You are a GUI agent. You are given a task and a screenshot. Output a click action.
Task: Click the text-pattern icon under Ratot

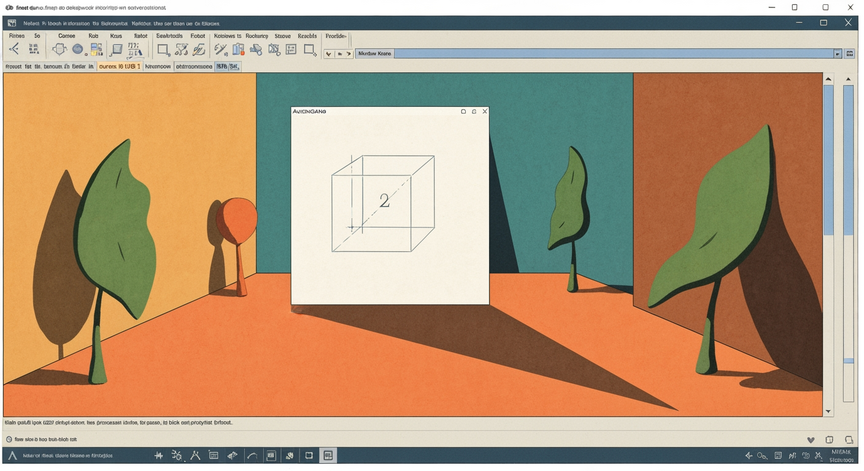pos(135,50)
